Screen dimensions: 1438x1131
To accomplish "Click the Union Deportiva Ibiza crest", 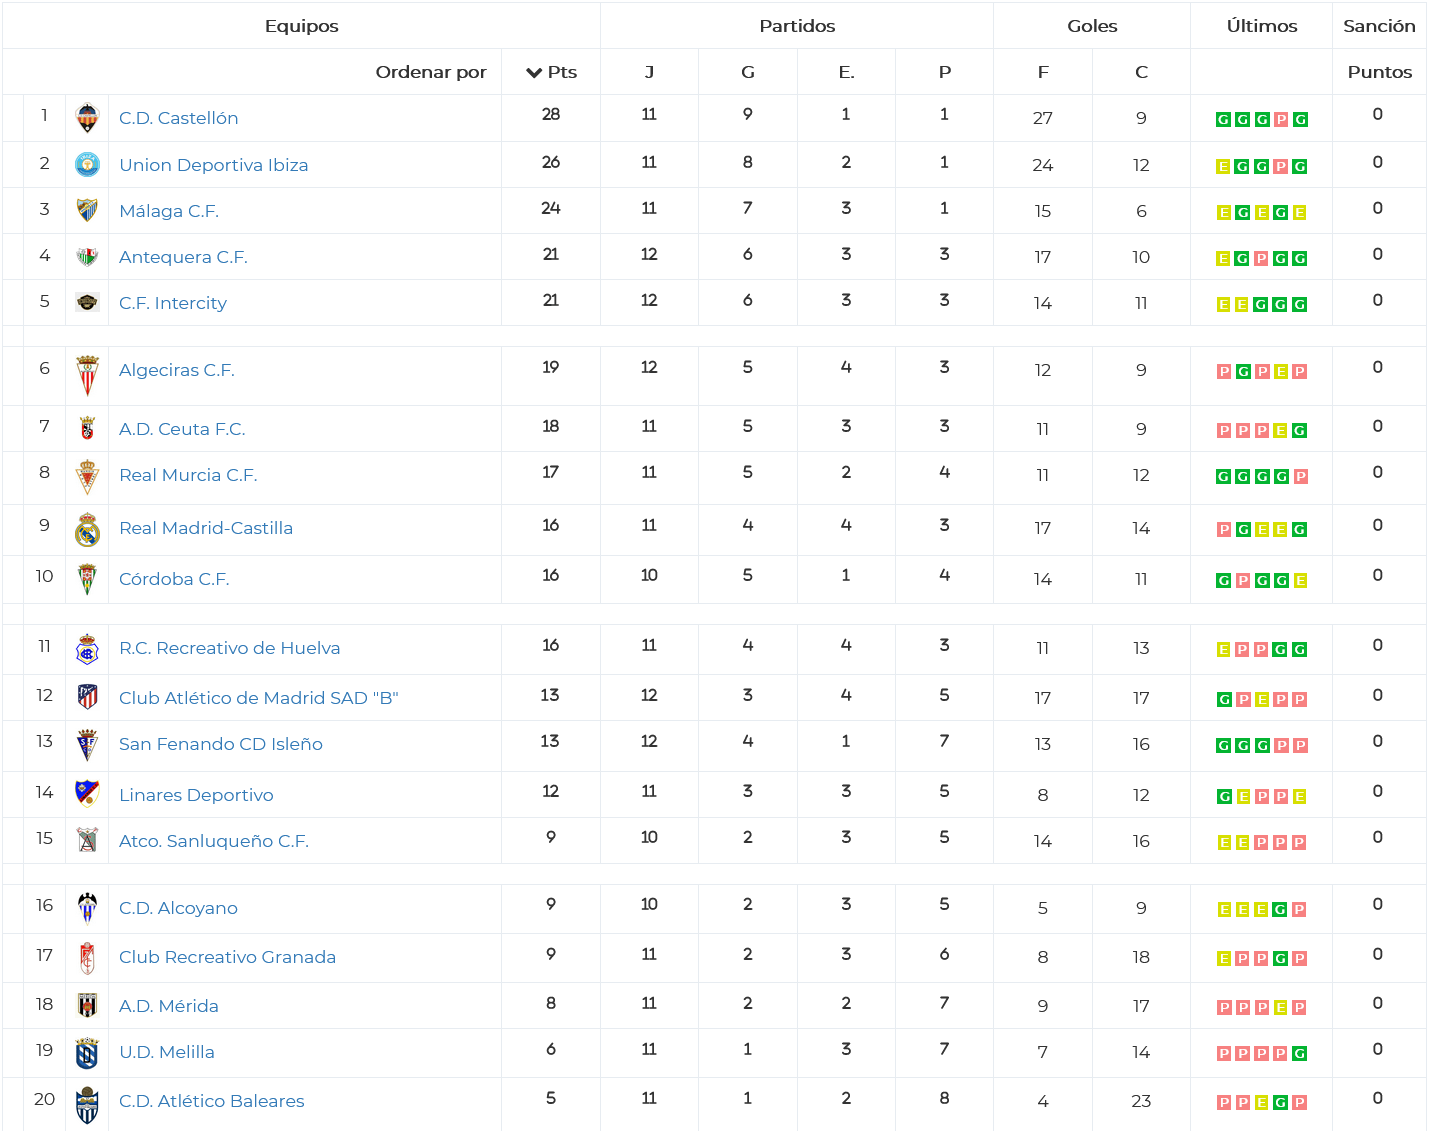I will tap(87, 164).
